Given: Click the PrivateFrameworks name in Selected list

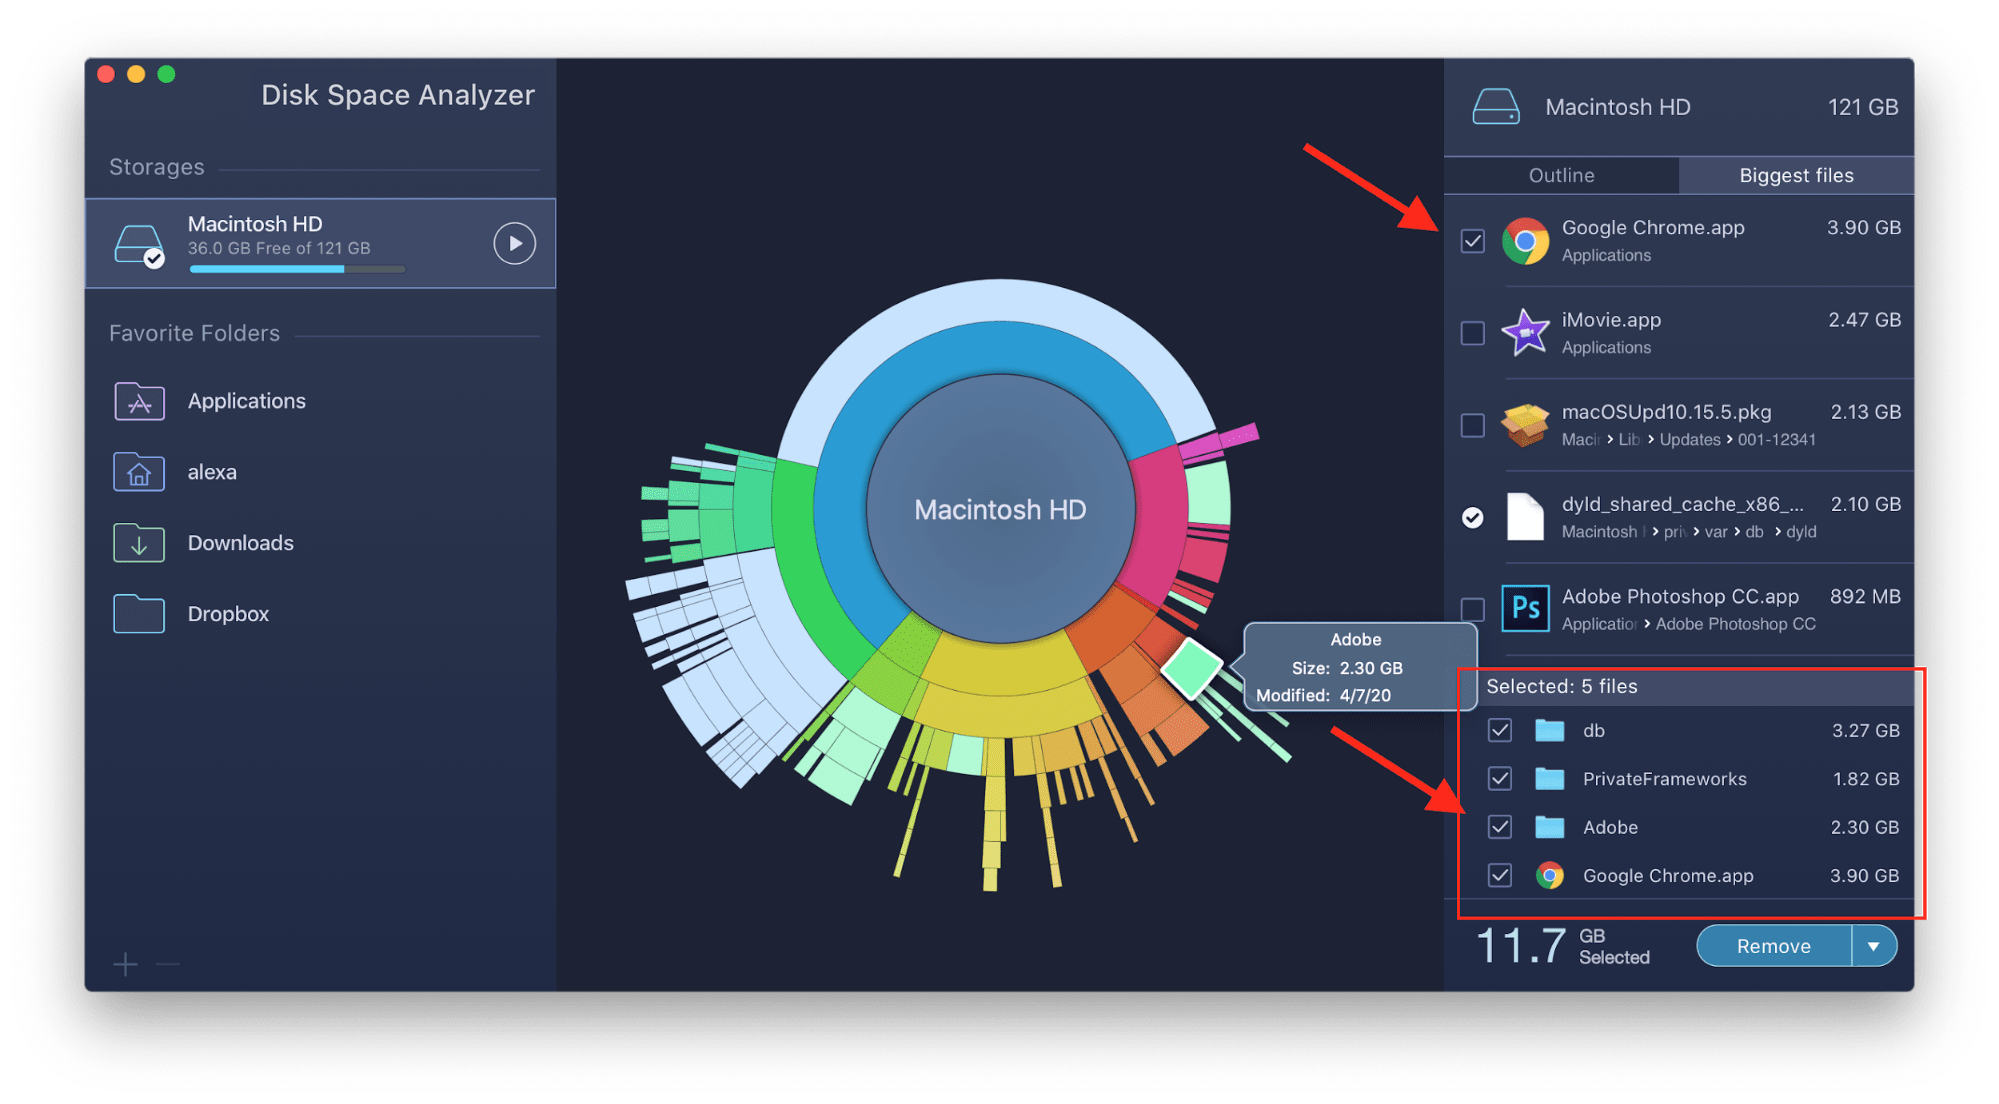Looking at the screenshot, I should 1665,779.
